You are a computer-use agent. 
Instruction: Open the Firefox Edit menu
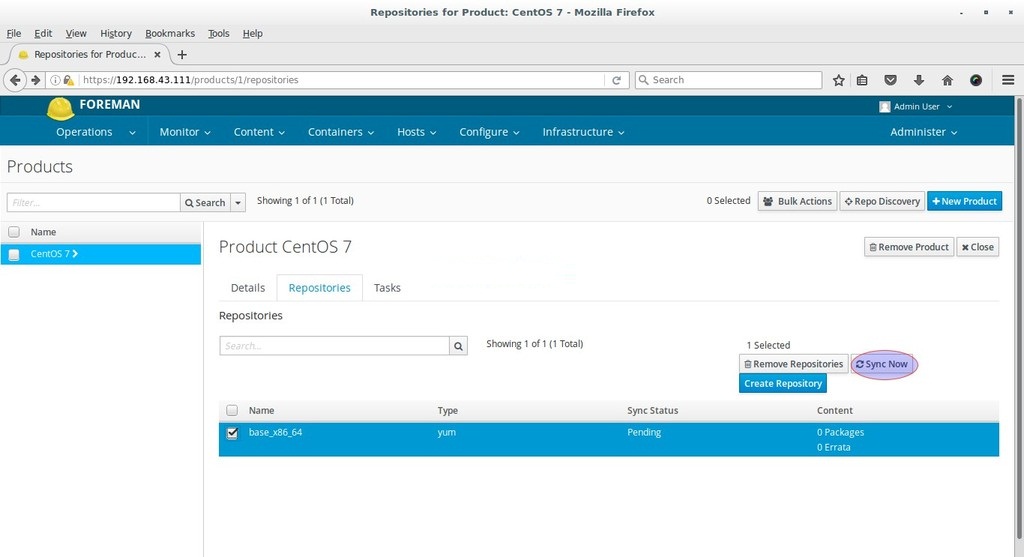tap(43, 33)
